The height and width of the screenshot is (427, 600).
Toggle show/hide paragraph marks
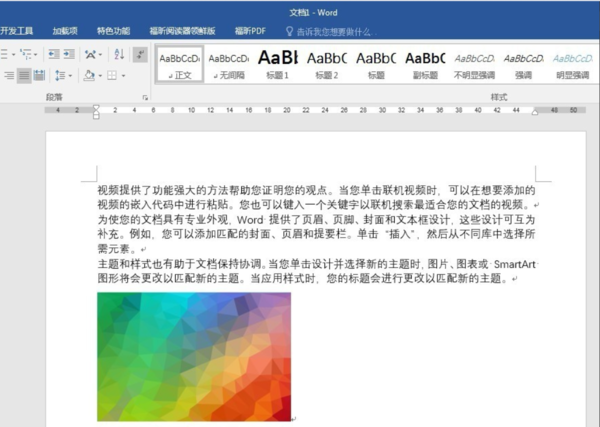[x=140, y=54]
